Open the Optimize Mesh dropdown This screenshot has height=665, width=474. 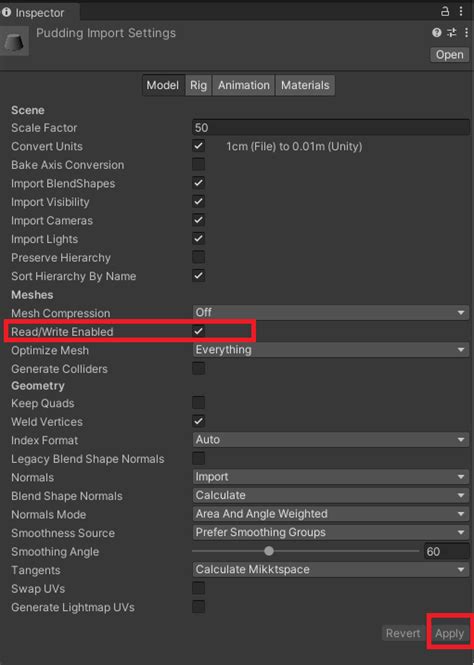pyautogui.click(x=331, y=350)
